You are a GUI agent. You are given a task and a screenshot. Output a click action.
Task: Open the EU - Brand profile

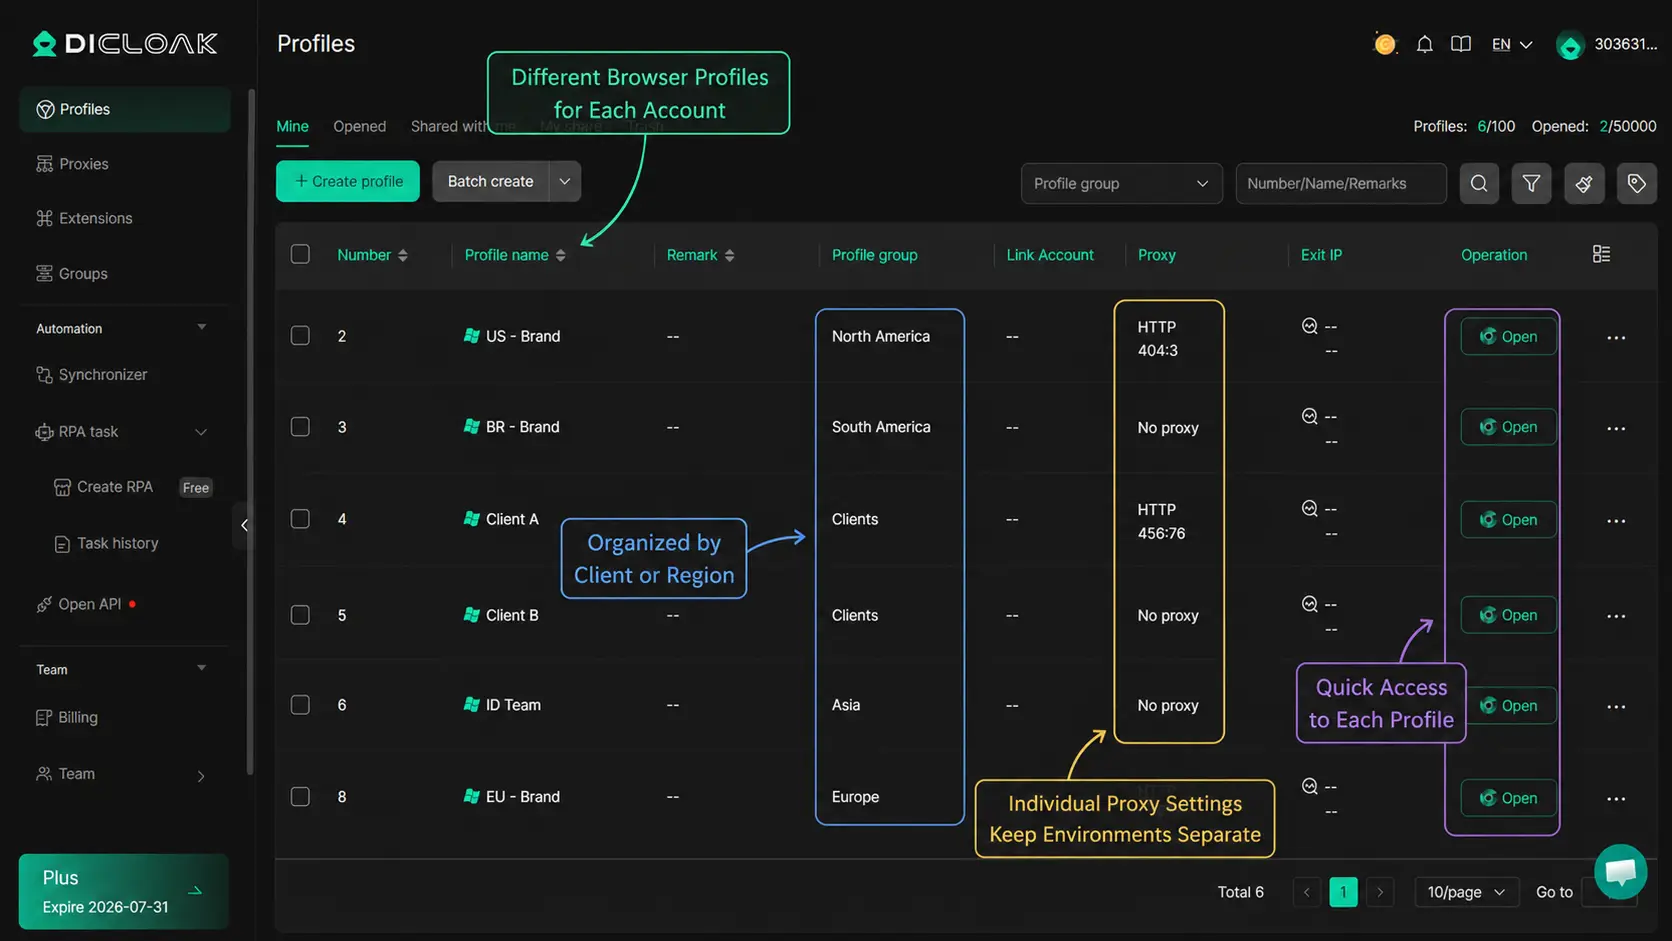point(1508,798)
